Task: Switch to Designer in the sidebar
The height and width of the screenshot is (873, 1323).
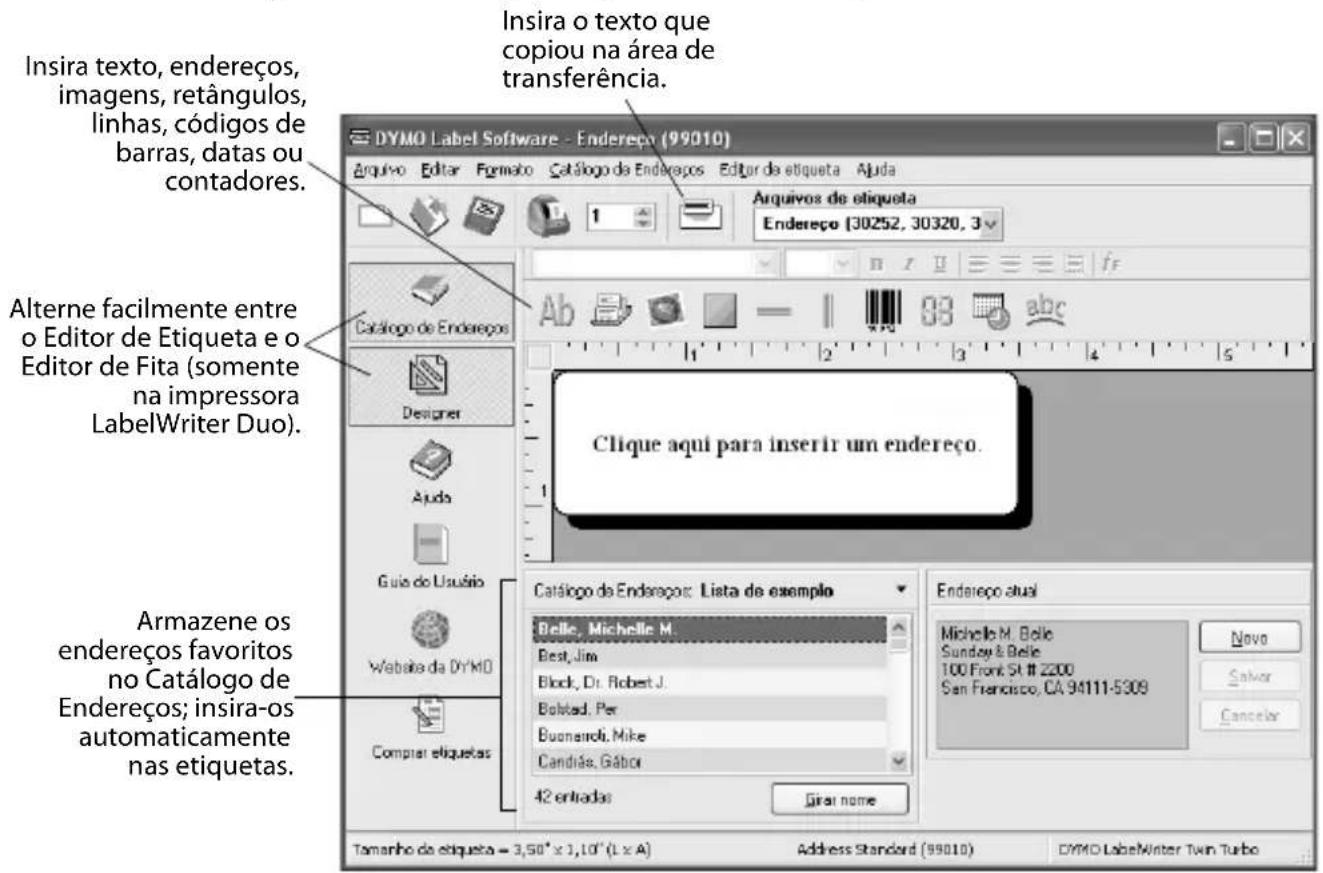Action: (x=431, y=384)
